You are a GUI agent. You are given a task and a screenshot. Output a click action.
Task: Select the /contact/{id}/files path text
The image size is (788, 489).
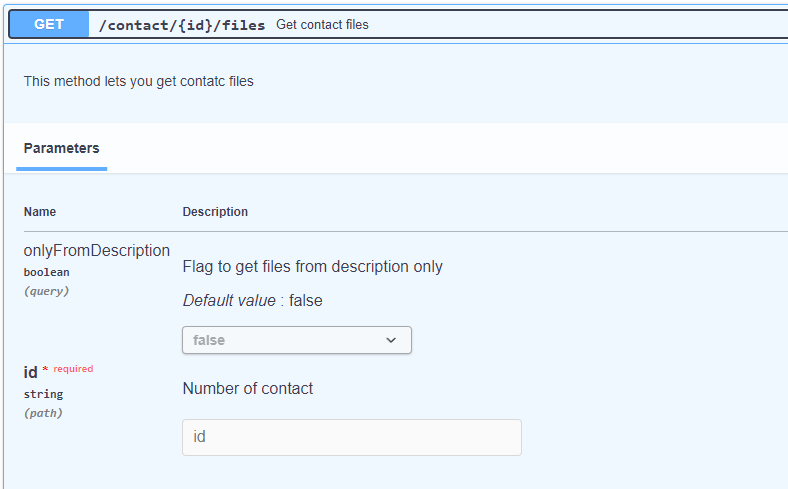(x=182, y=25)
